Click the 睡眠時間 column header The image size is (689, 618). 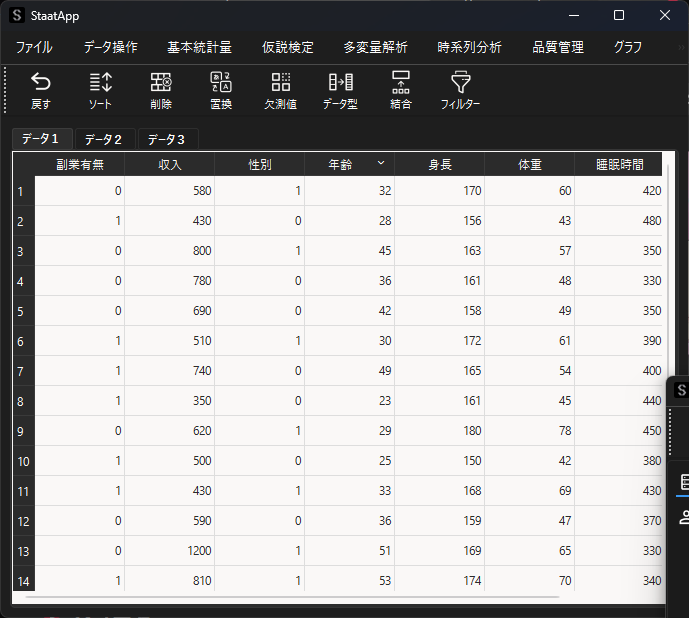click(618, 164)
